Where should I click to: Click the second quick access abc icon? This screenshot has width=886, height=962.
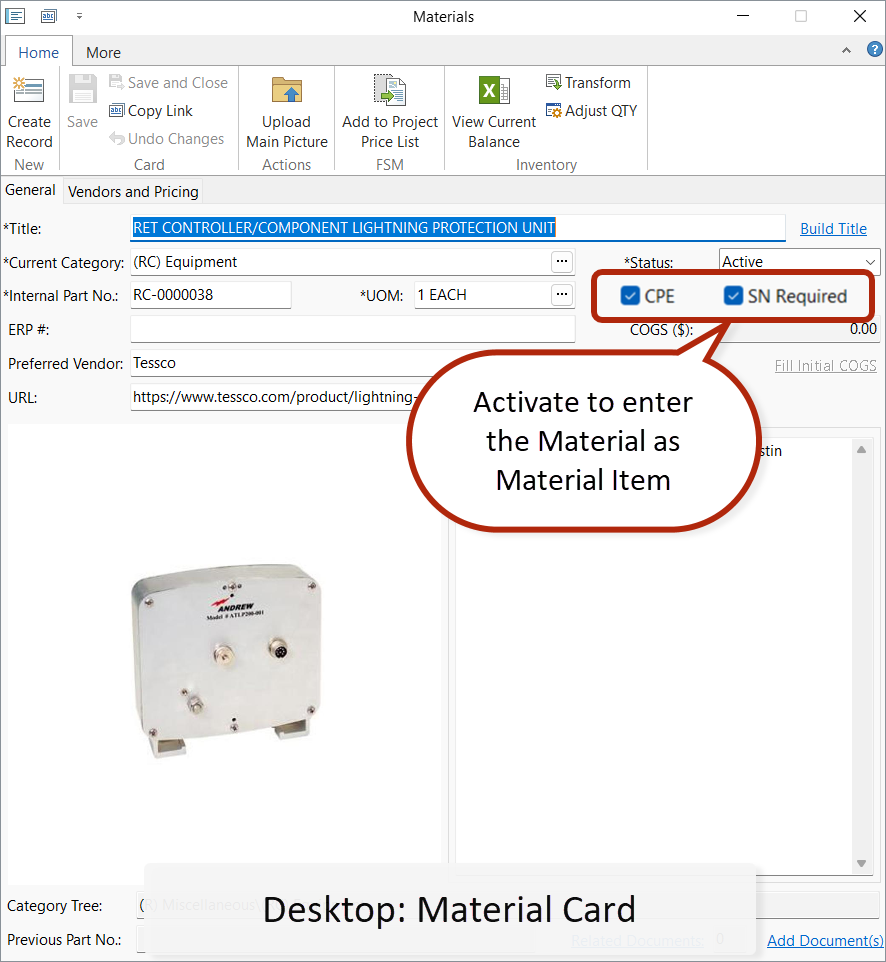pos(48,16)
